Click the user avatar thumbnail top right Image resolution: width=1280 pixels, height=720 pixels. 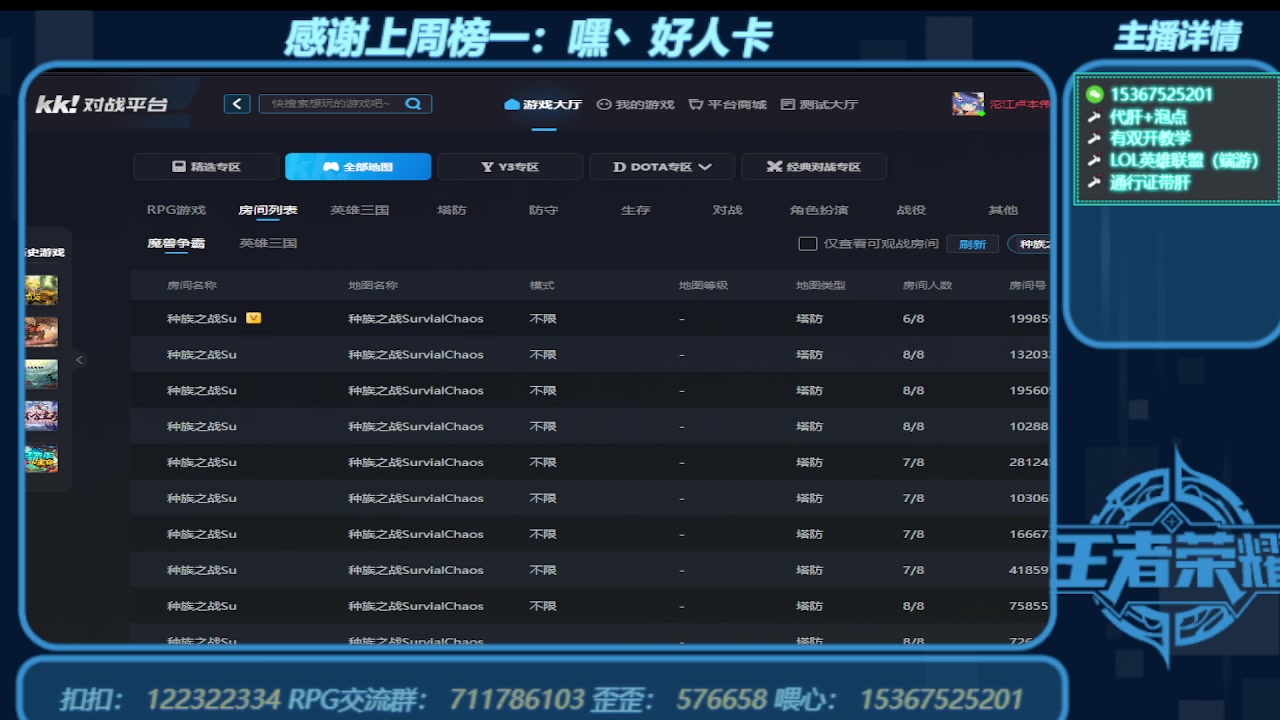[967, 103]
